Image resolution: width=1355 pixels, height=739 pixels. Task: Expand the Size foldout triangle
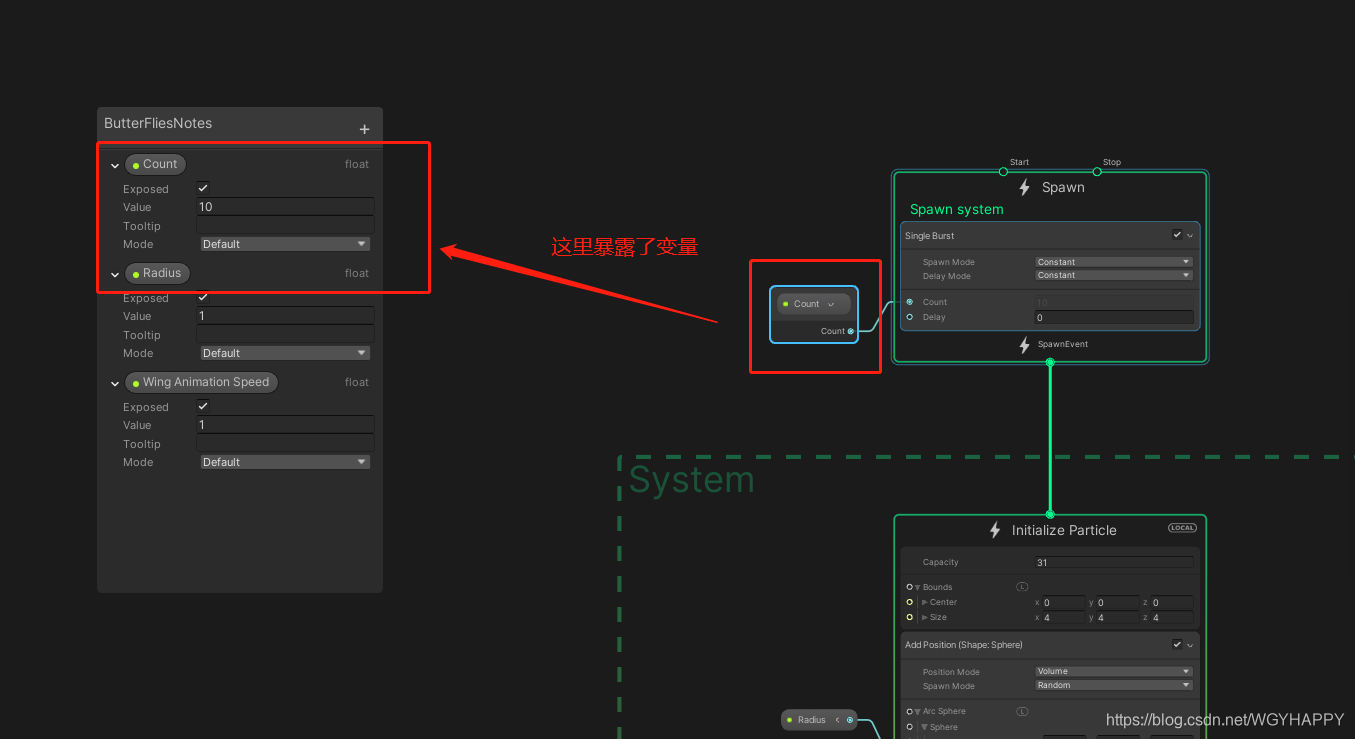pyautogui.click(x=925, y=617)
